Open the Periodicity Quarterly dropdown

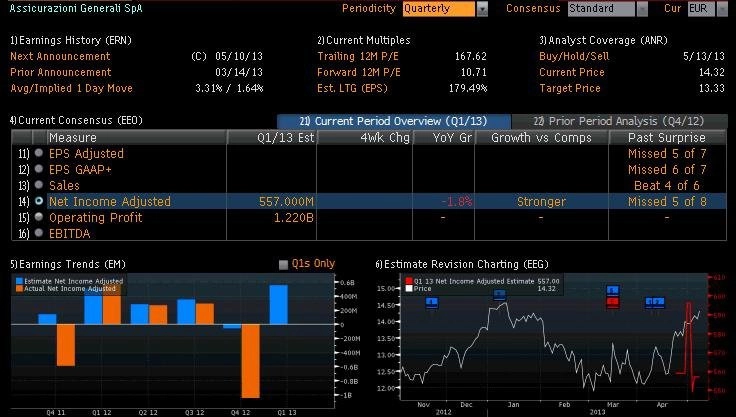point(482,9)
